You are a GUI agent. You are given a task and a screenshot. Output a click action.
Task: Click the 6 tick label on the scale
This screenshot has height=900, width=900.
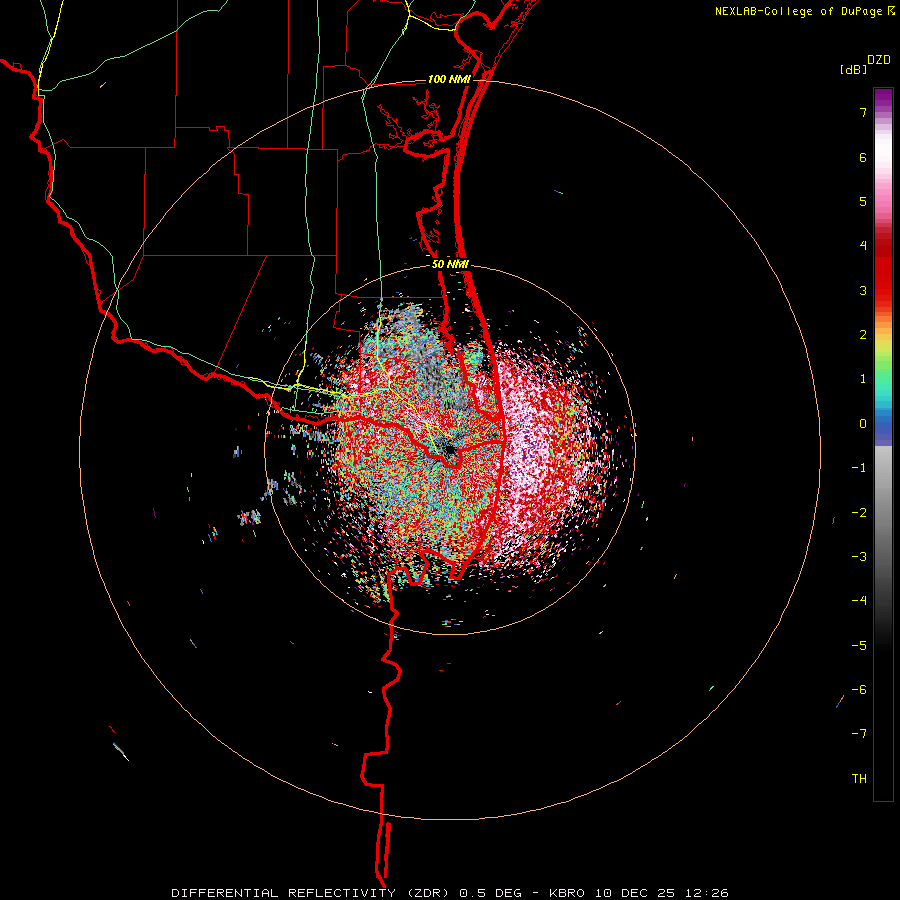pos(863,157)
